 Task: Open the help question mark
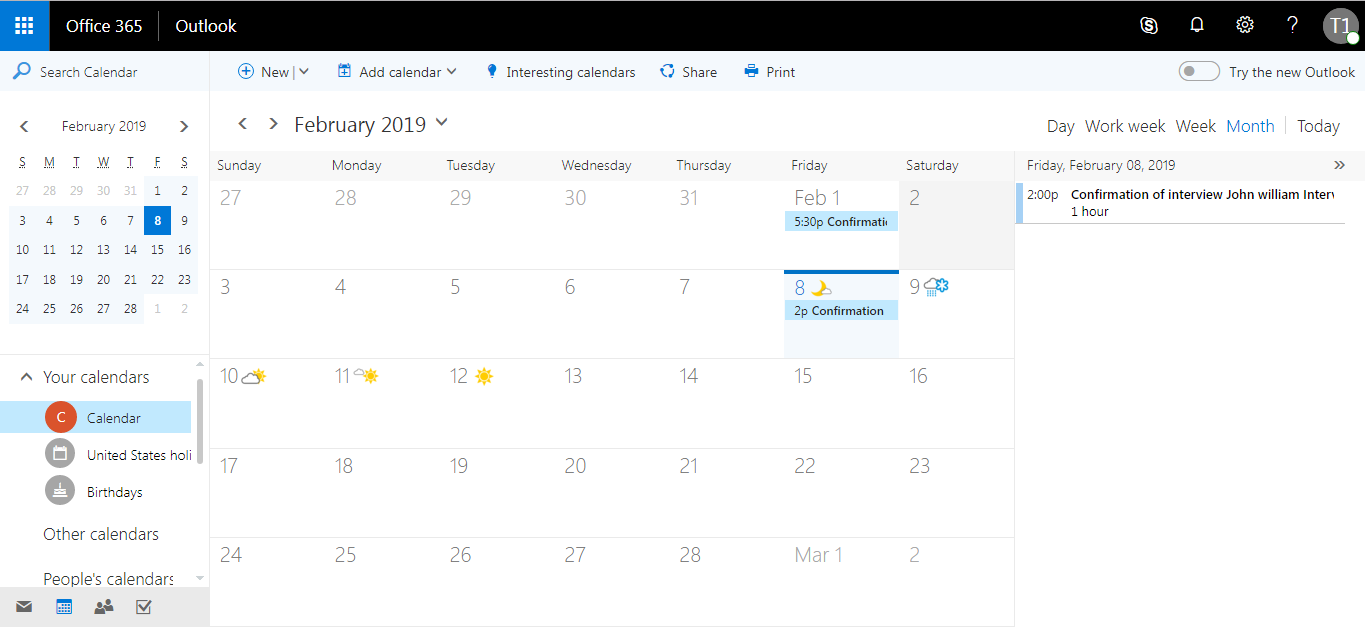pos(1293,25)
